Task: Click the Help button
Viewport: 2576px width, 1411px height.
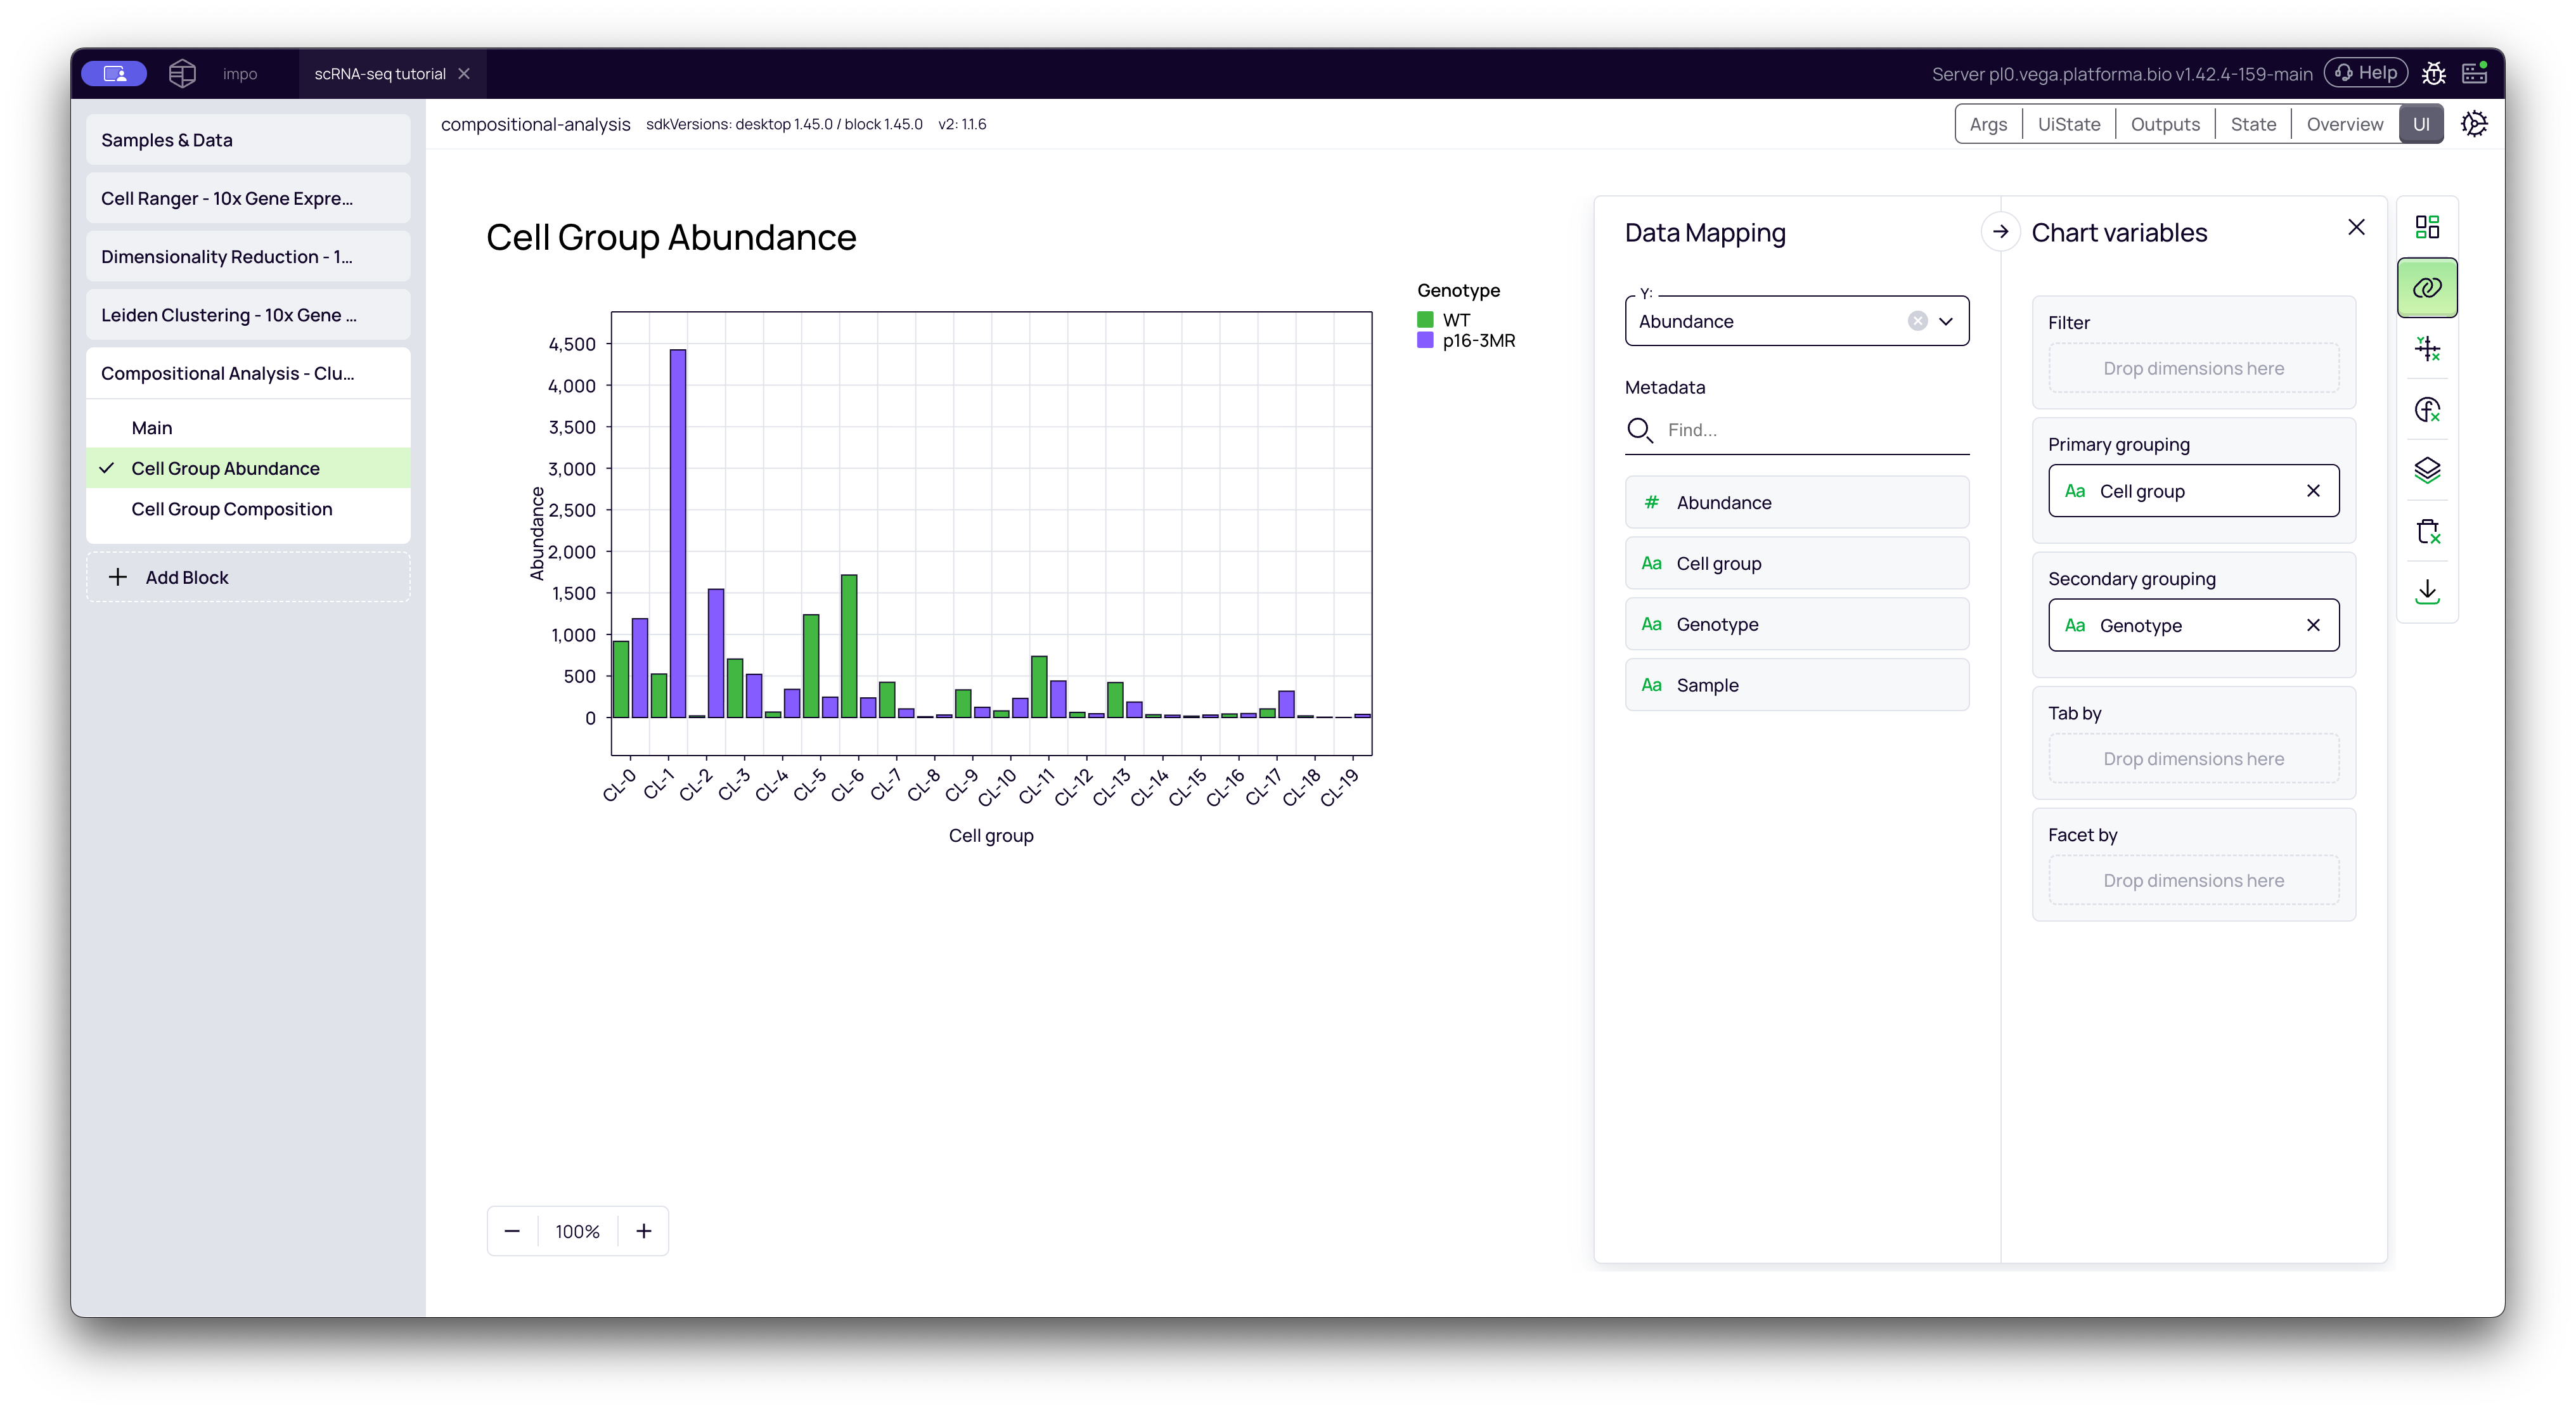Action: coord(2366,73)
